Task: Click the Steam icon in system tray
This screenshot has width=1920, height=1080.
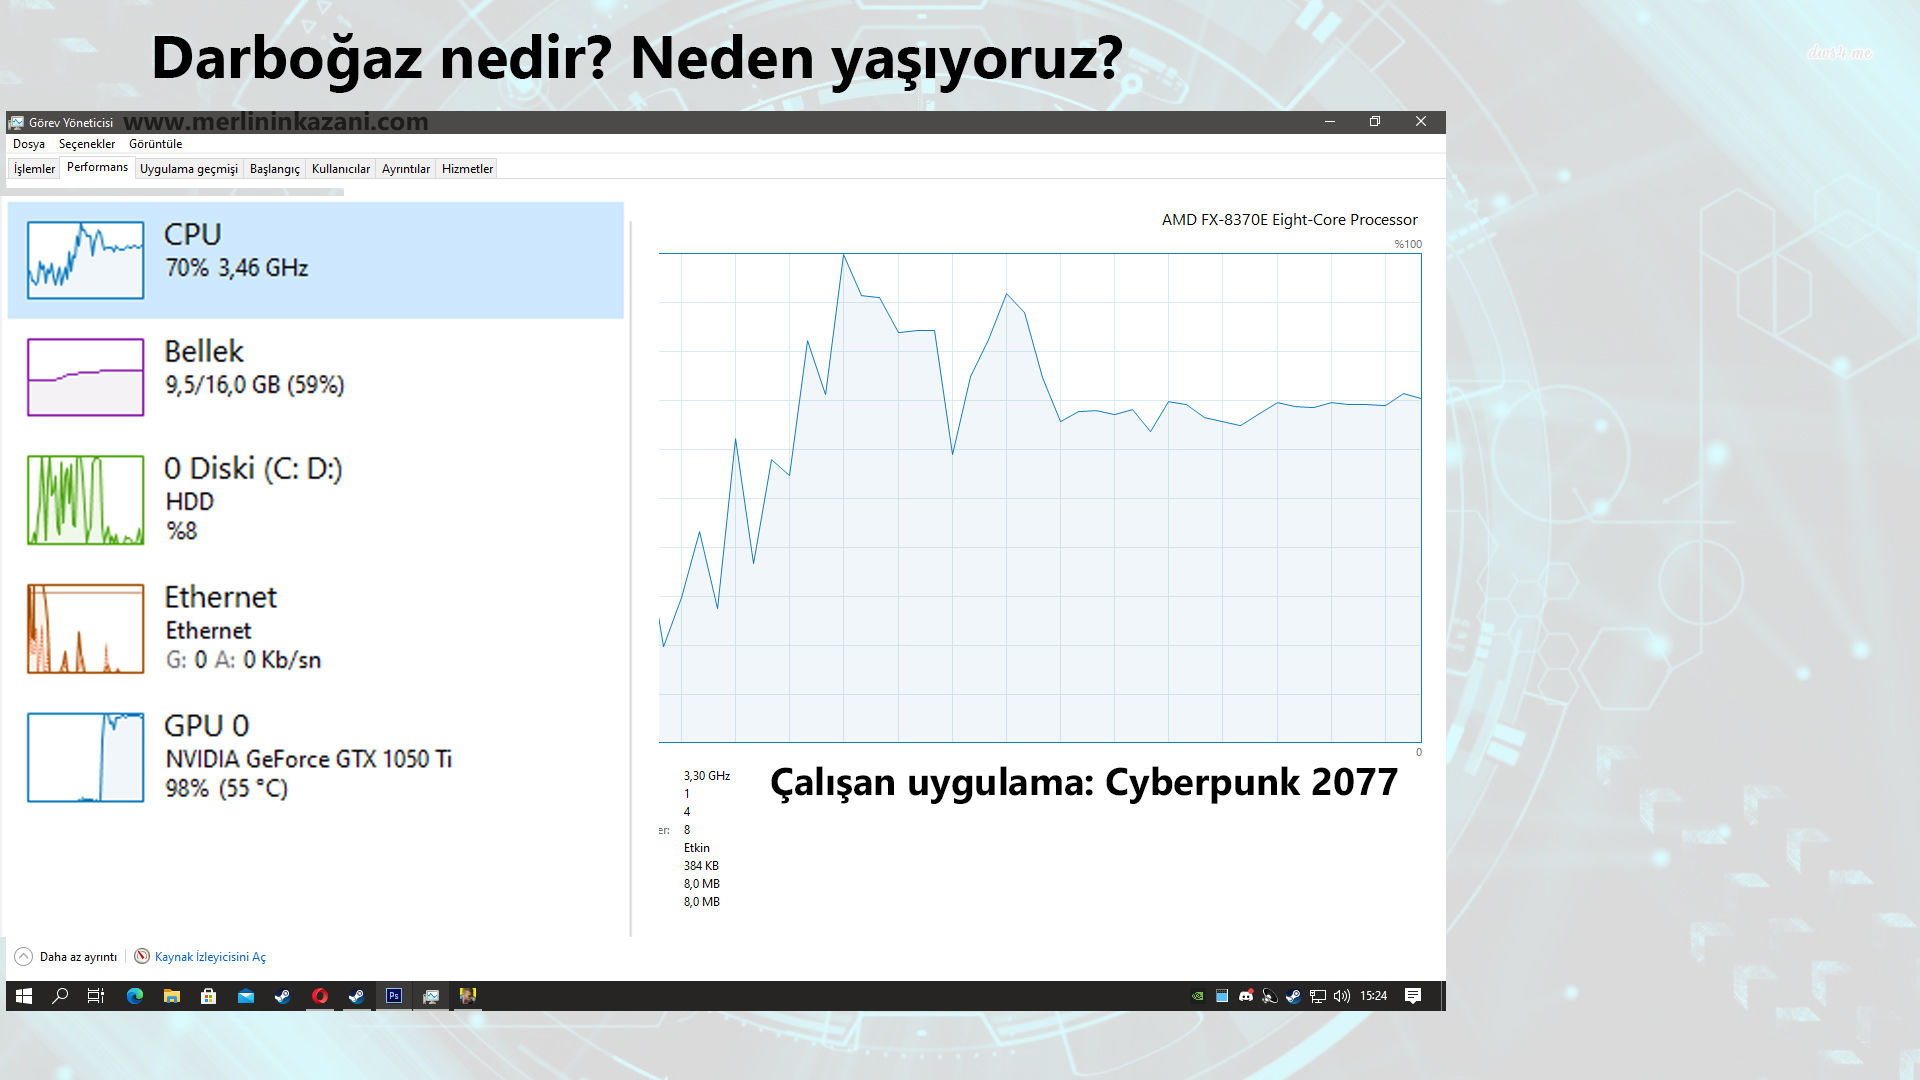Action: [1293, 996]
